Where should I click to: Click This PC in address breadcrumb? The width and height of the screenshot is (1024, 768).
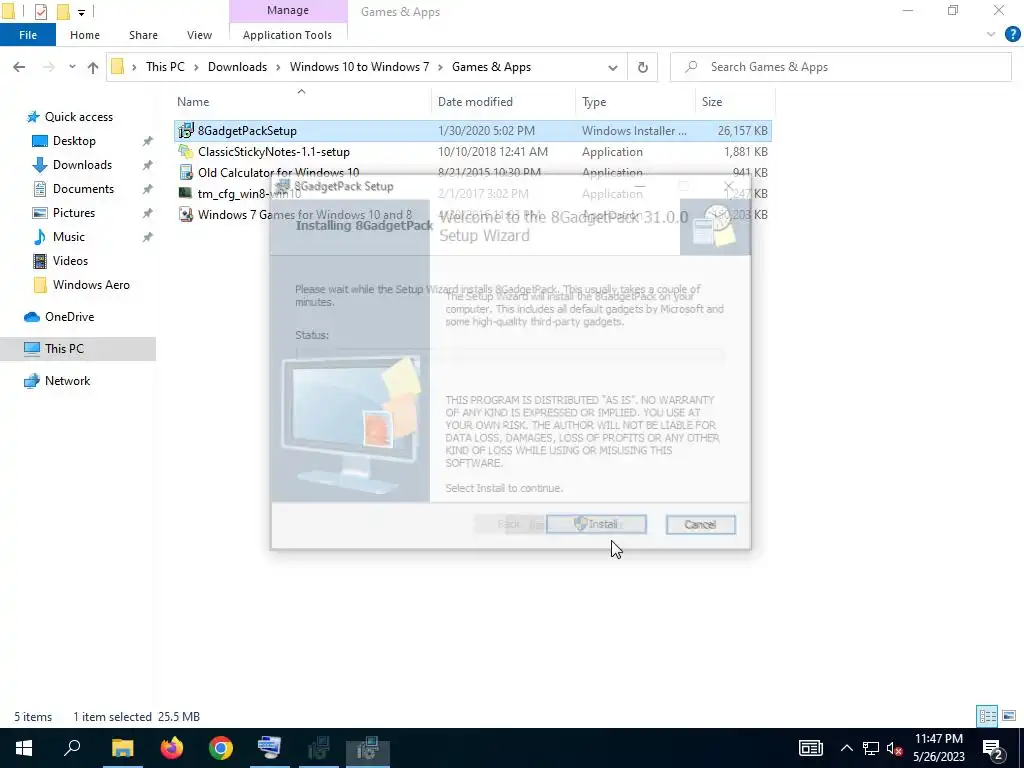165,67
